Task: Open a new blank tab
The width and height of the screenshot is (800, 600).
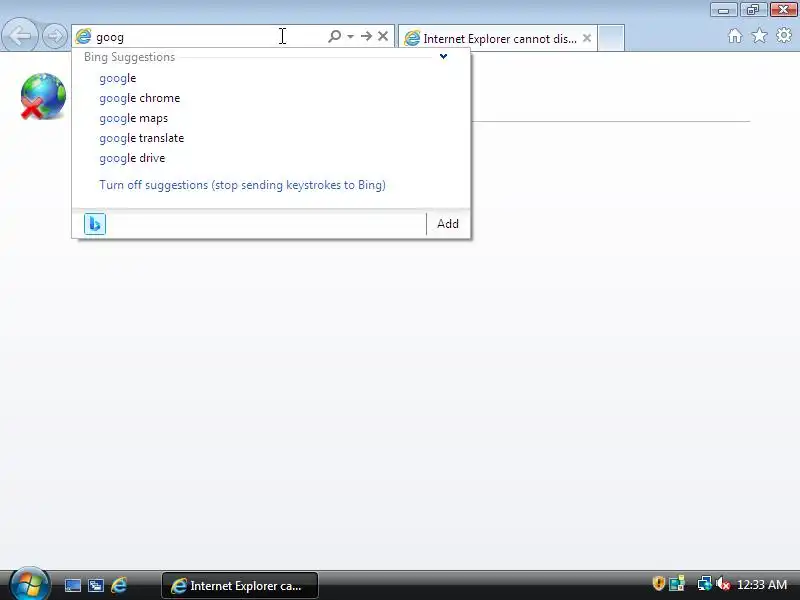Action: tap(611, 38)
